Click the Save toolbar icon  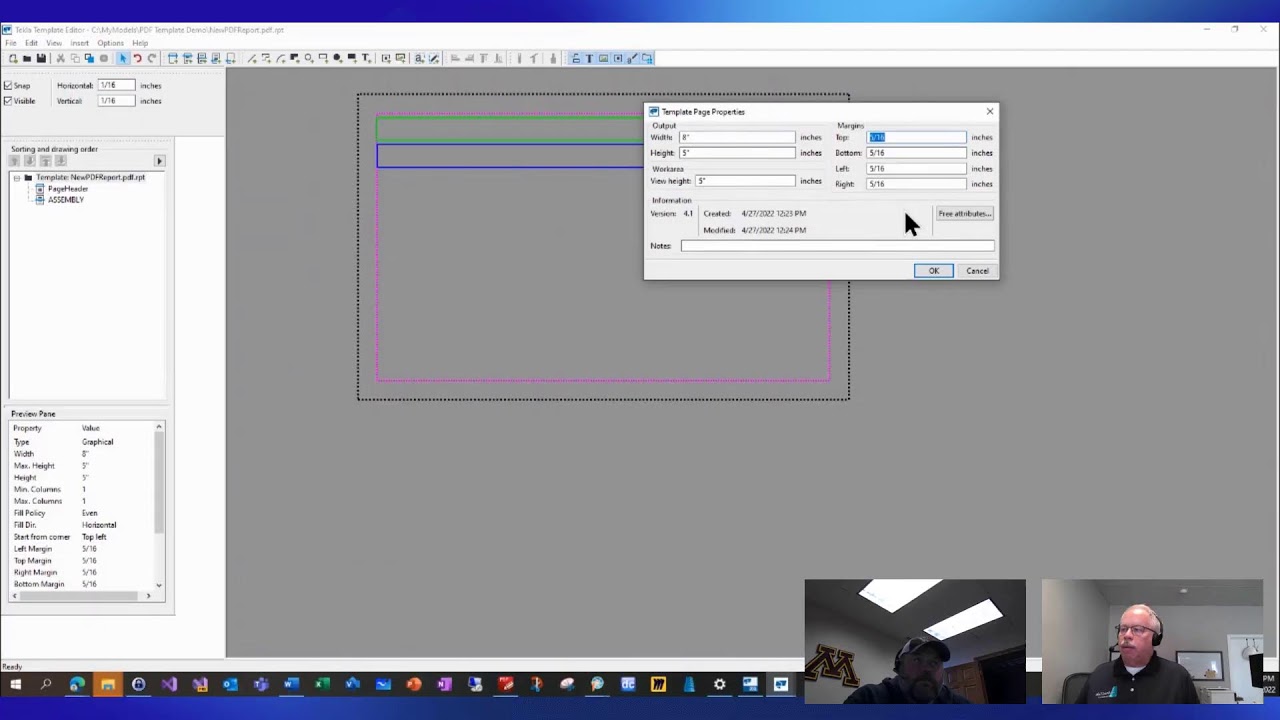click(41, 58)
